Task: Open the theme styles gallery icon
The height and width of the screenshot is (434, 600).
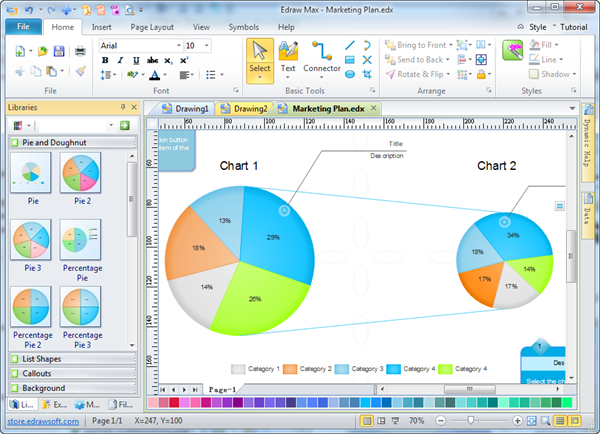Action: tap(513, 51)
